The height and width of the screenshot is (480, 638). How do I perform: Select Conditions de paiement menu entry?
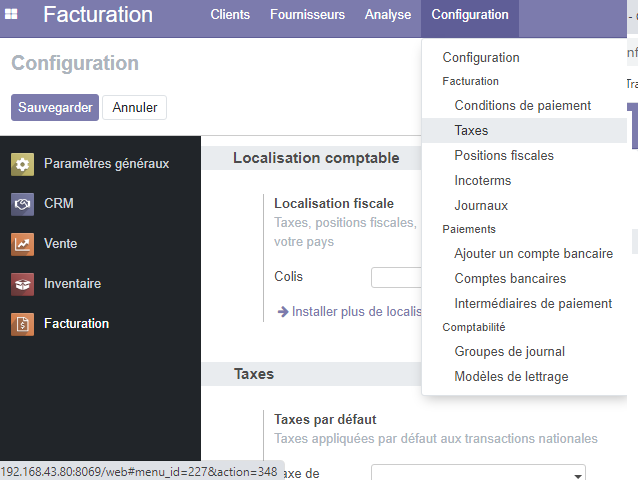[522, 106]
